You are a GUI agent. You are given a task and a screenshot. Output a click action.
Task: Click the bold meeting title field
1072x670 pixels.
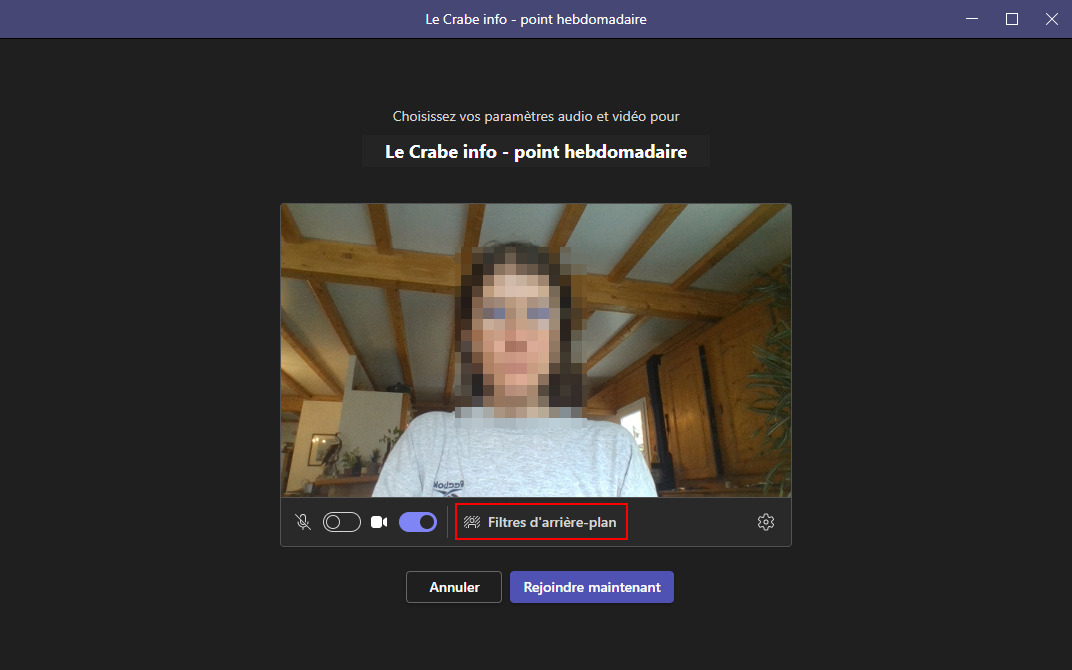pos(536,152)
